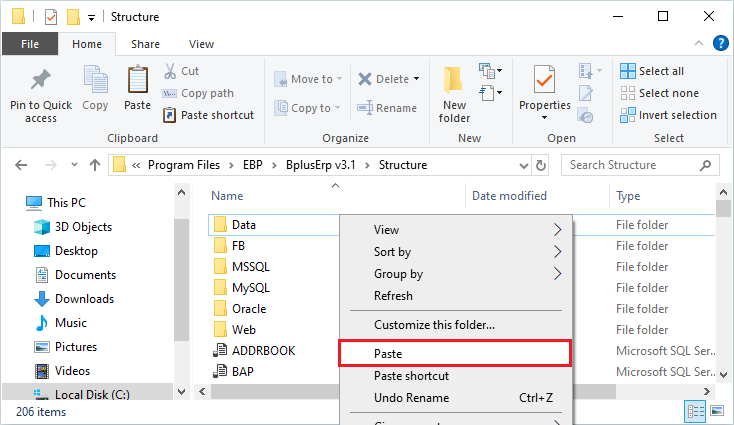734x425 pixels.
Task: Choose Undo Rename in context menu
Action: point(455,398)
